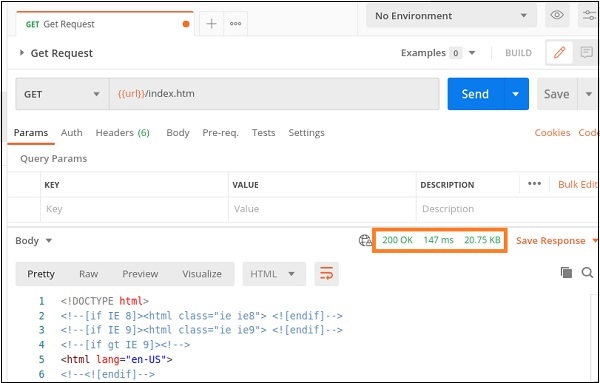Open the comments icon beside the pencil

pyautogui.click(x=586, y=52)
